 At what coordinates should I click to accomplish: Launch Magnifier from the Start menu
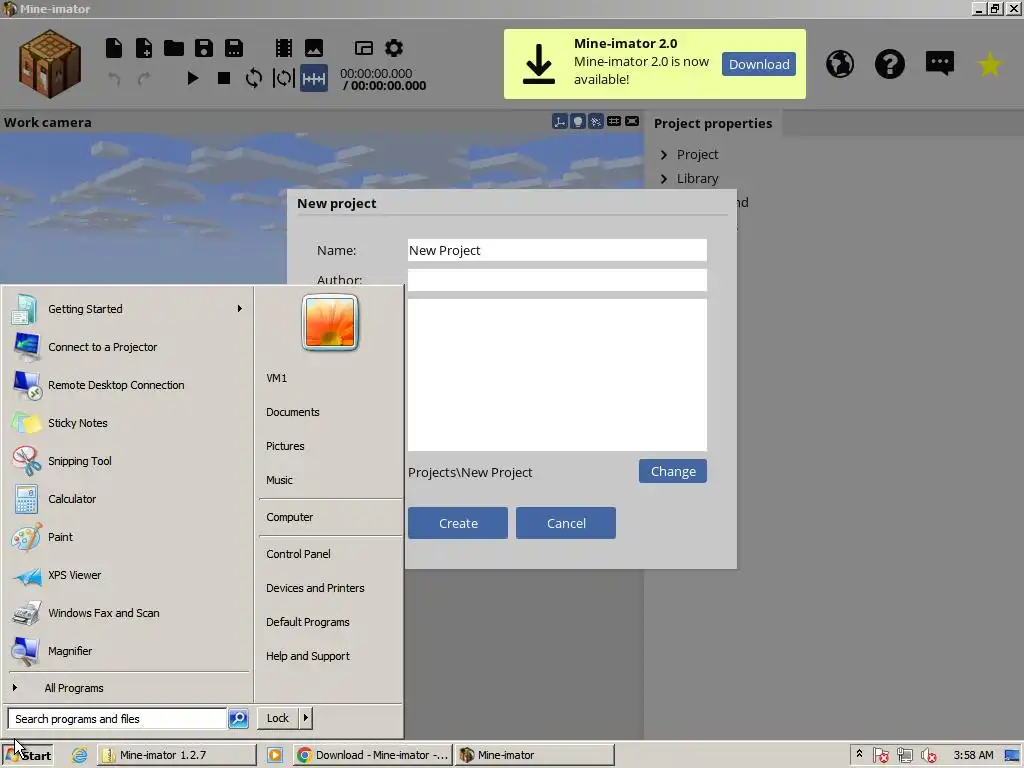coord(128,651)
